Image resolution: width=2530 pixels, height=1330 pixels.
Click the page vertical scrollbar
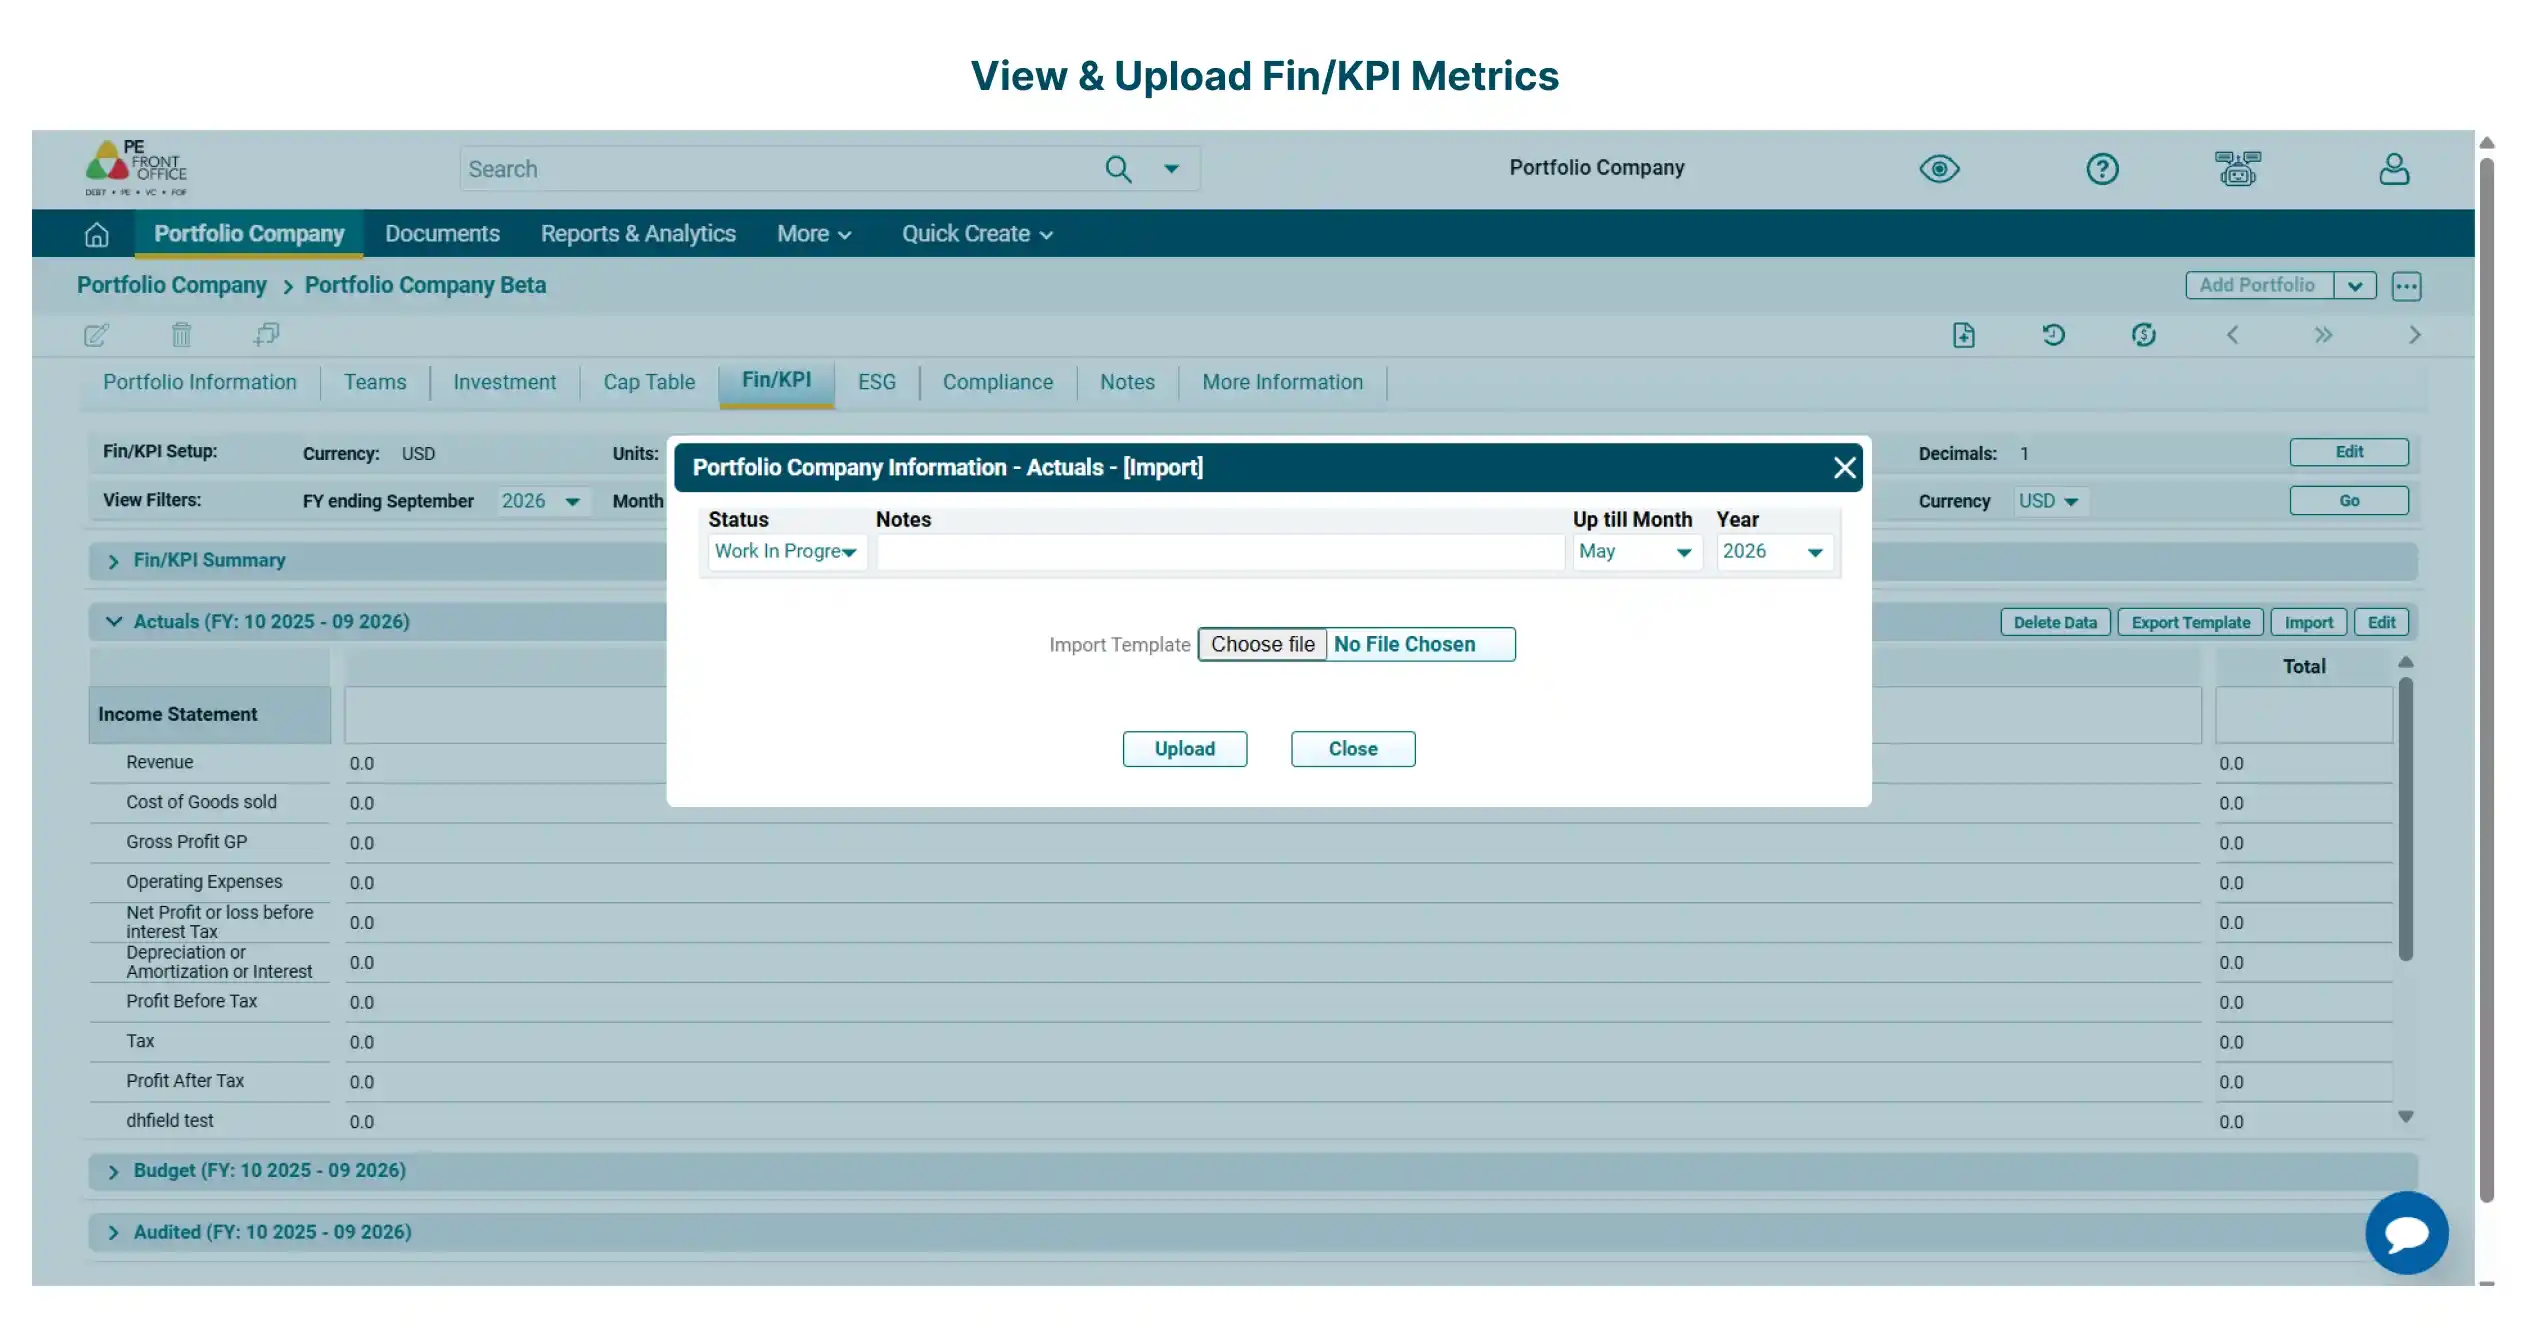point(2486,680)
